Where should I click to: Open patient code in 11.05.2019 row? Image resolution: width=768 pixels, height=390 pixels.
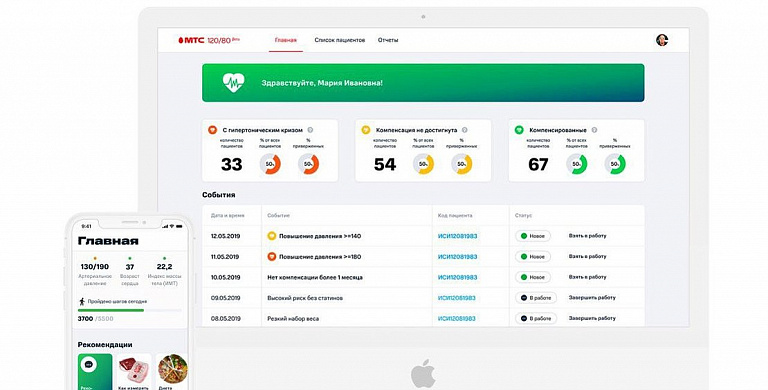457,257
